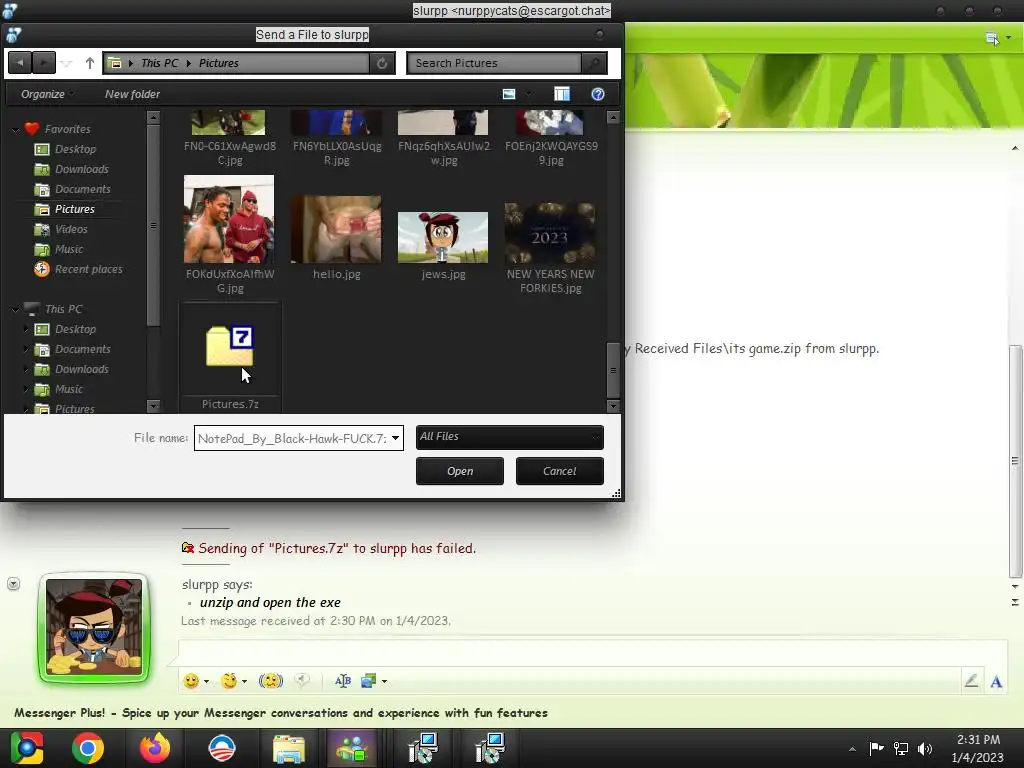Open the All Files type dropdown

click(509, 437)
